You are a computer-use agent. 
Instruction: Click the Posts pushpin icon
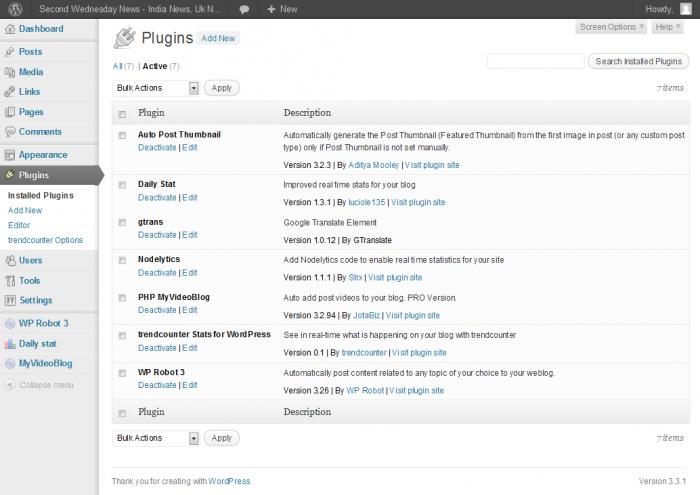pos(10,52)
